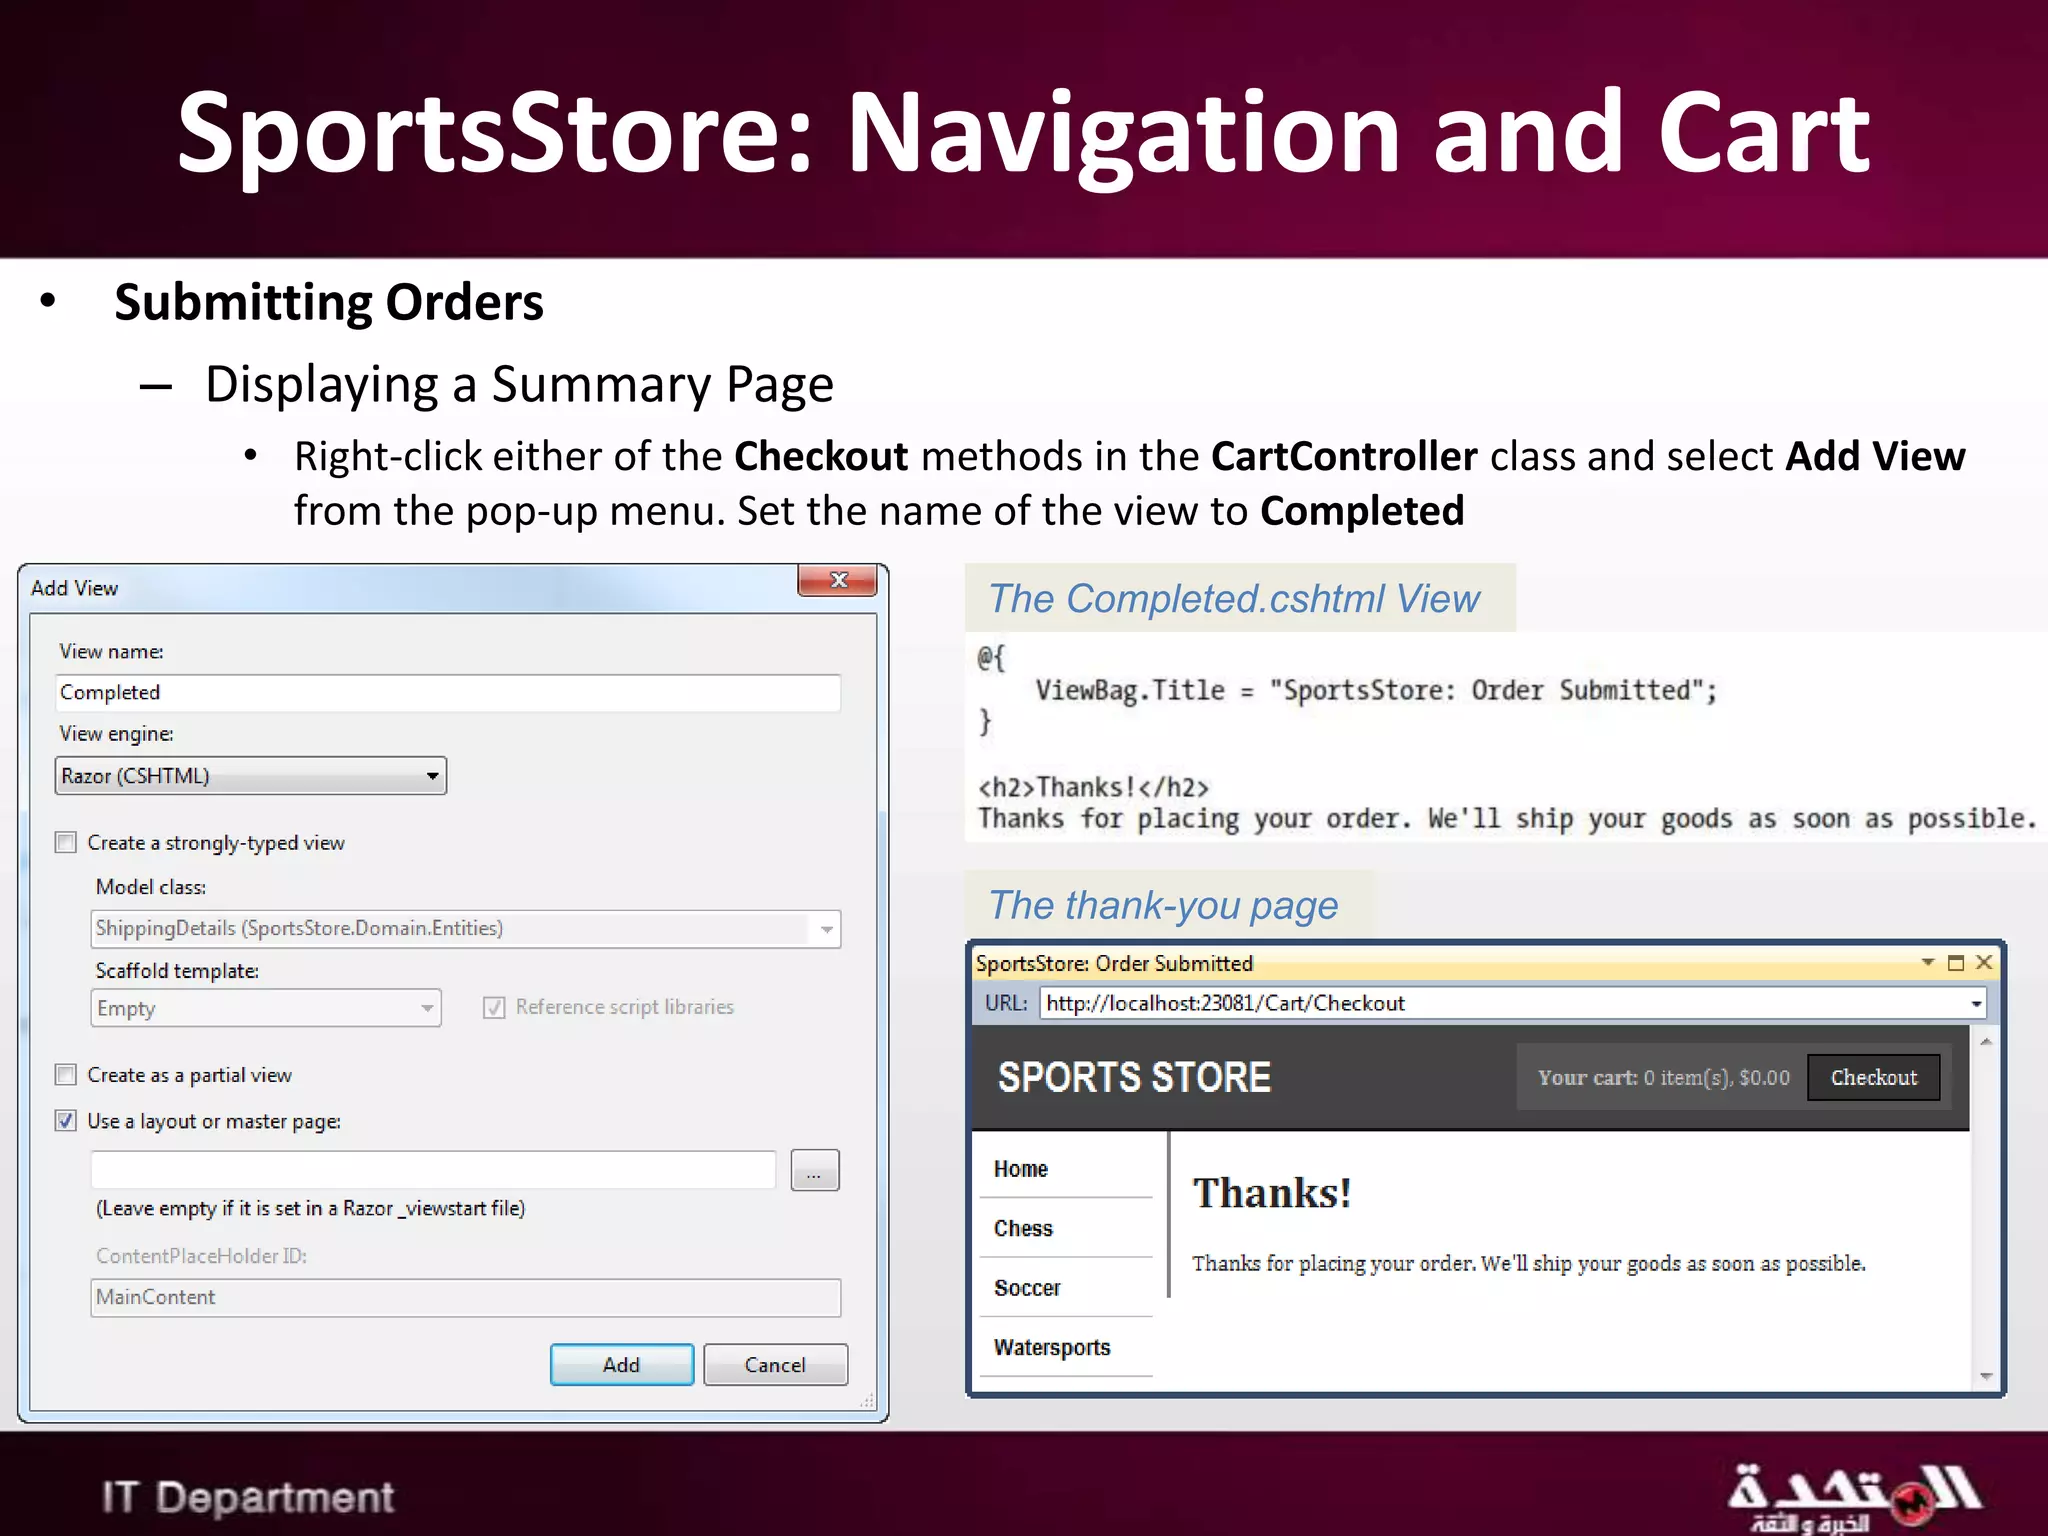
Task: Click the Leave empty Razor _viewstart hint text
Action: click(x=310, y=1208)
